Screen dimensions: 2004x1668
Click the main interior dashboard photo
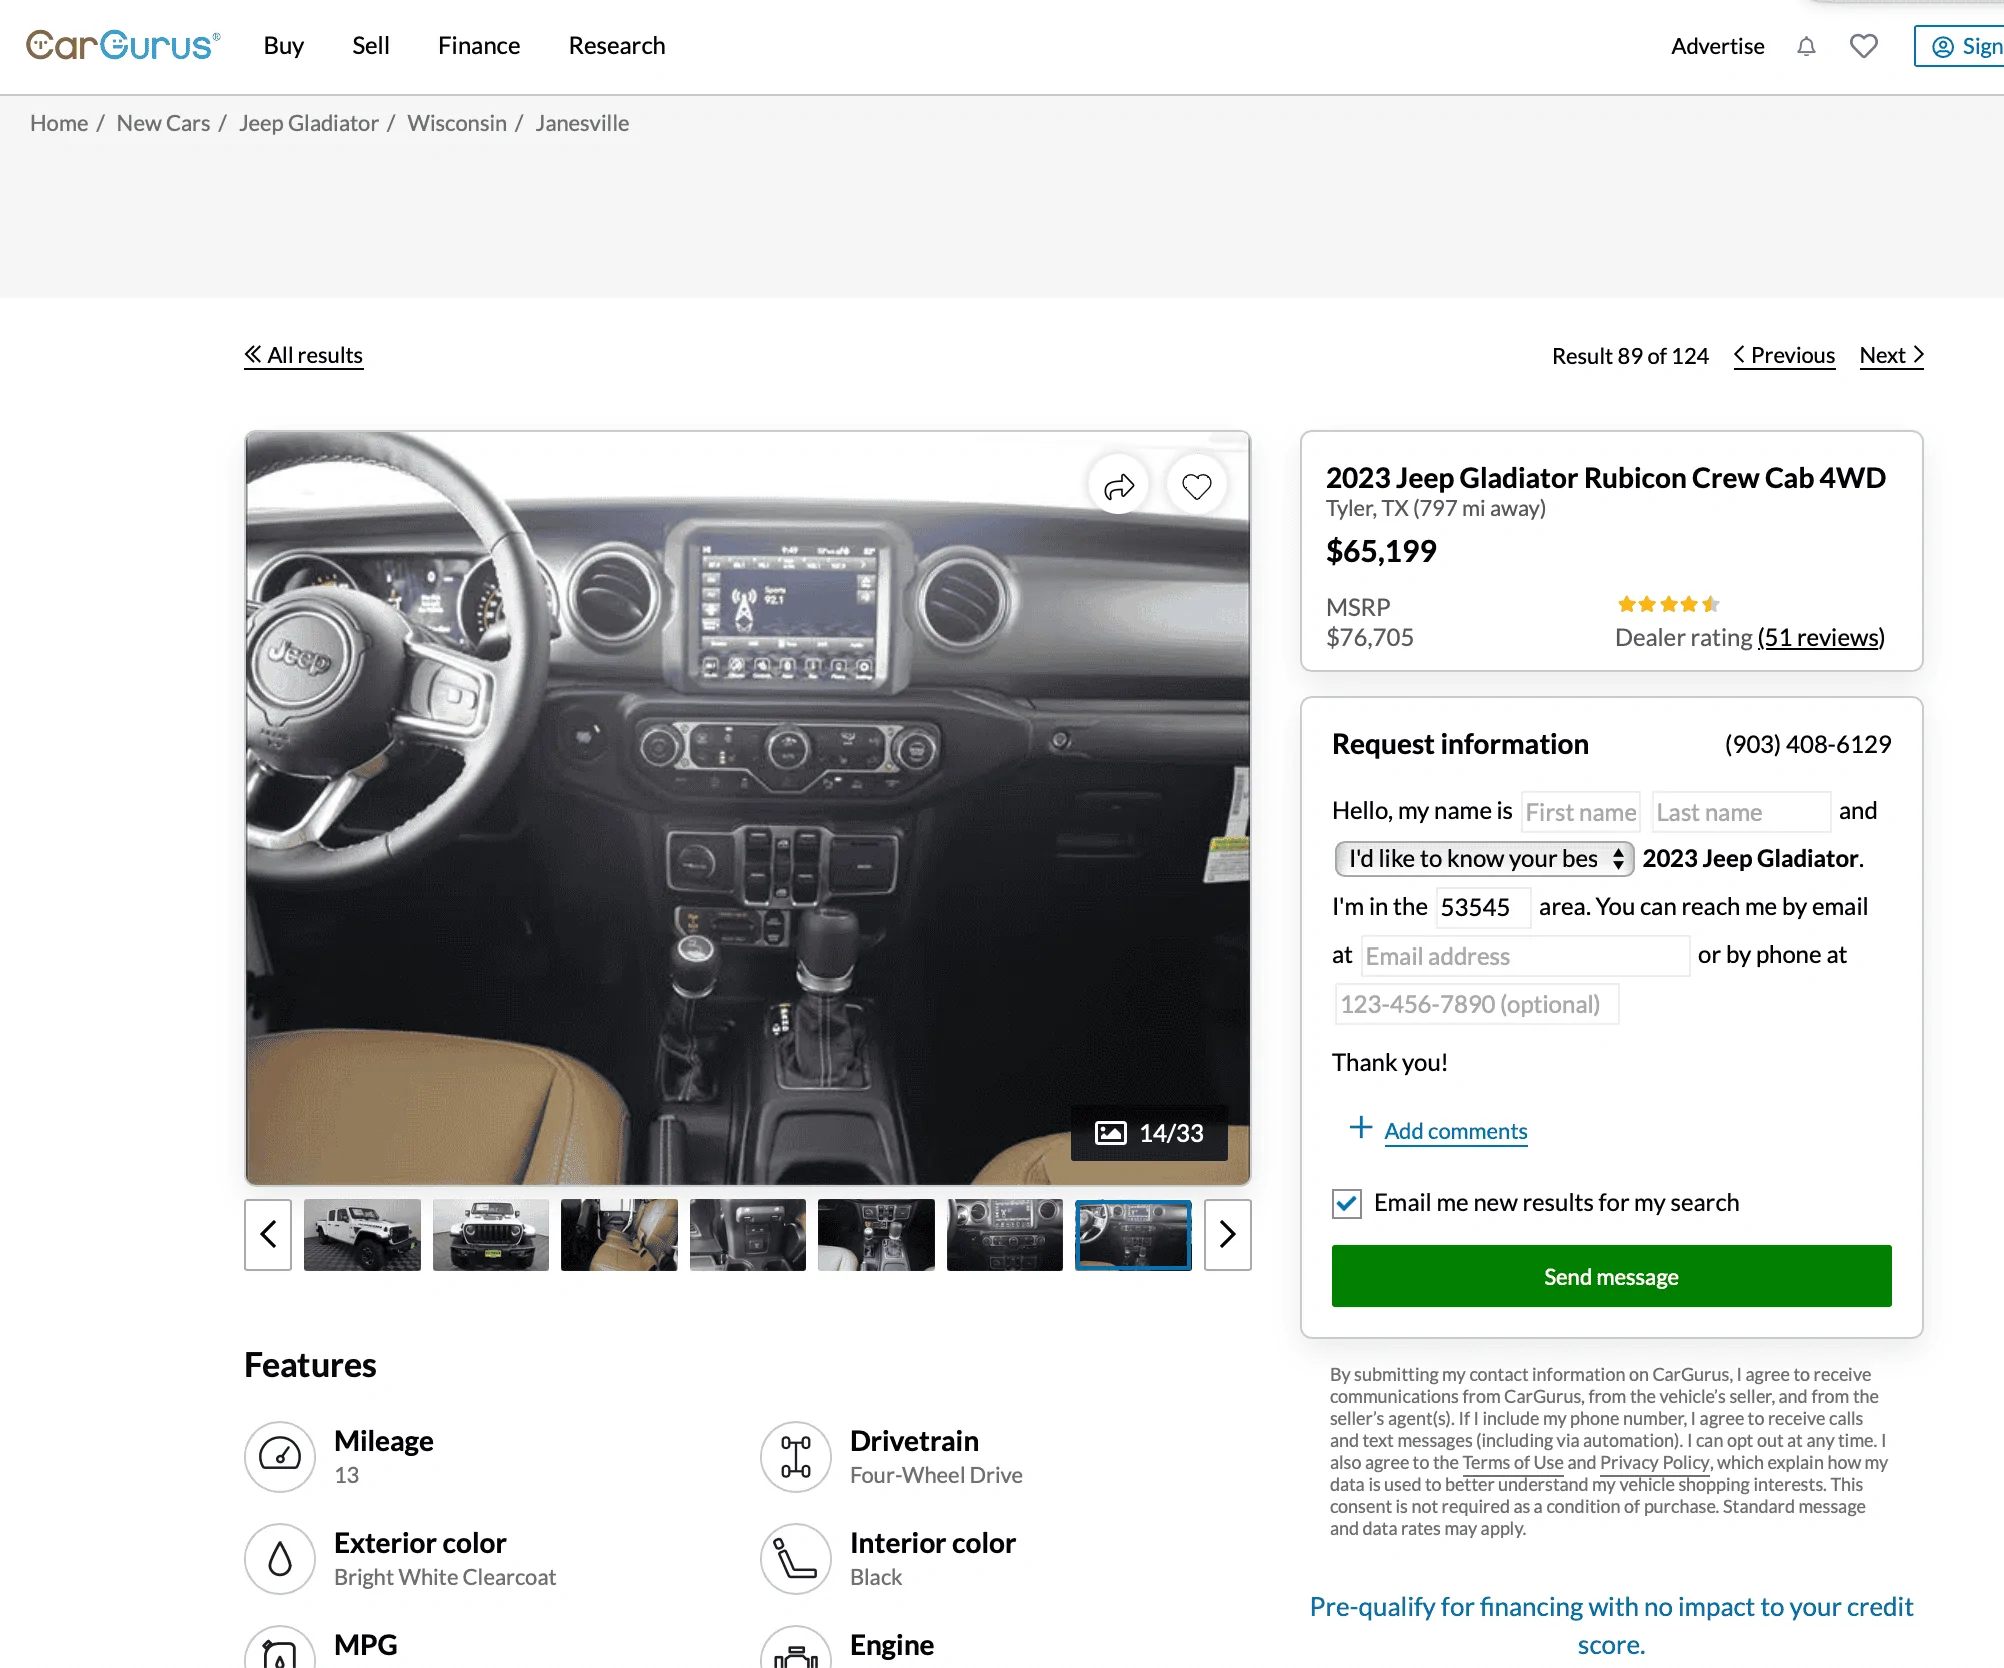coord(748,808)
